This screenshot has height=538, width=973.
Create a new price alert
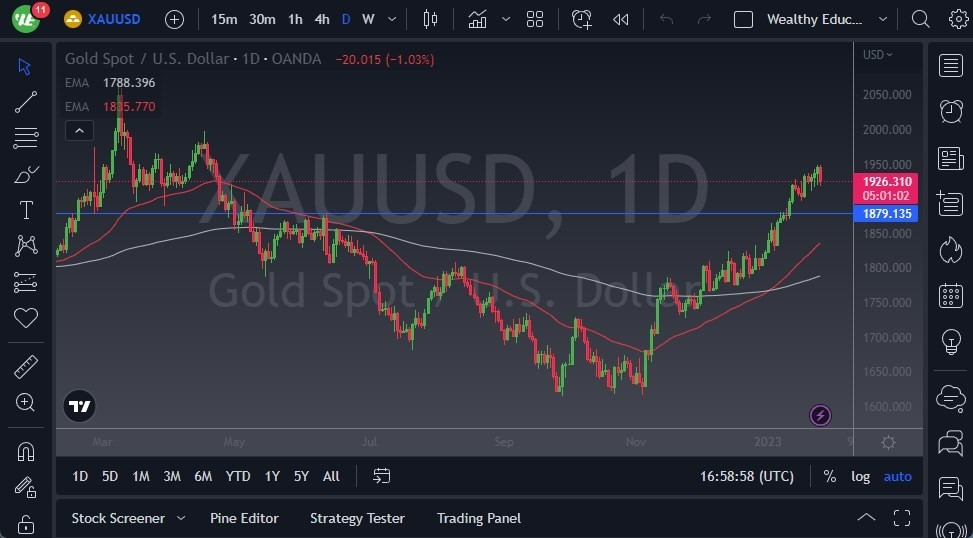(582, 19)
